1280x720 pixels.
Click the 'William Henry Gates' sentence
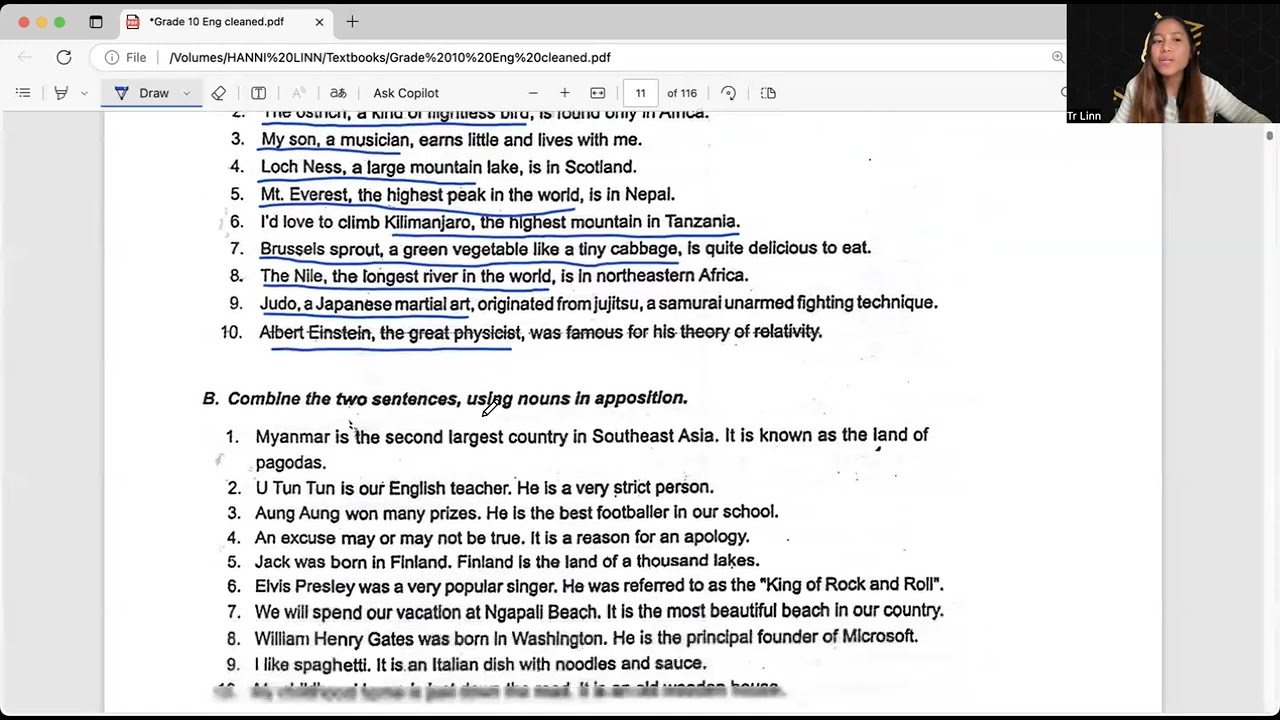tap(586, 637)
